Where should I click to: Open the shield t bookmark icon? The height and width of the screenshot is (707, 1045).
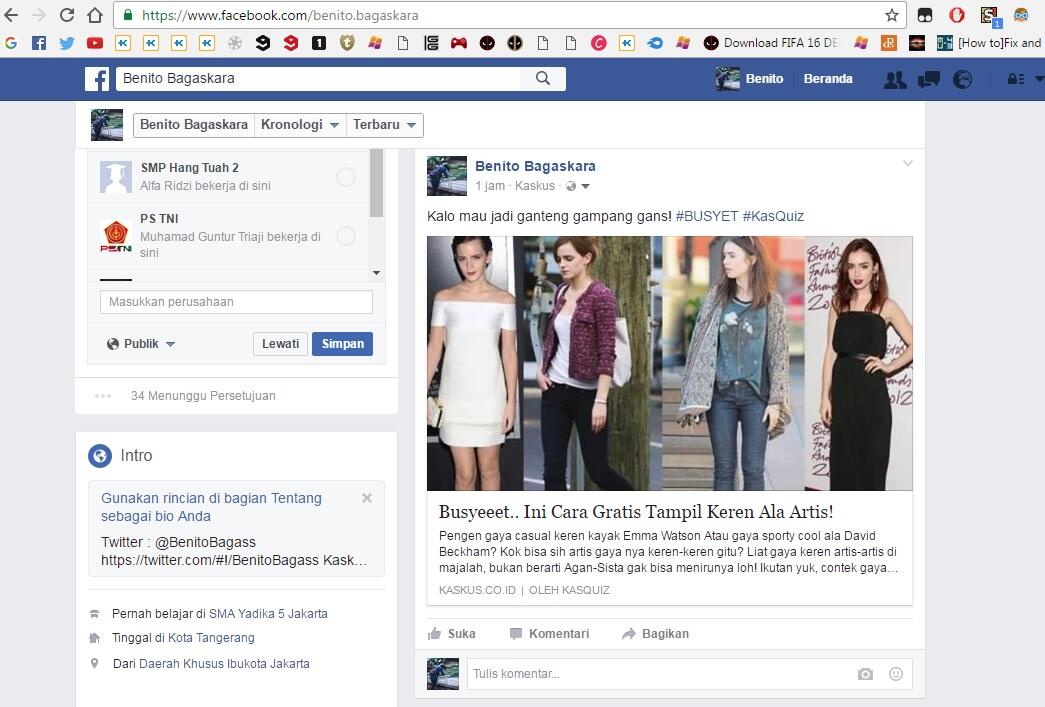347,43
